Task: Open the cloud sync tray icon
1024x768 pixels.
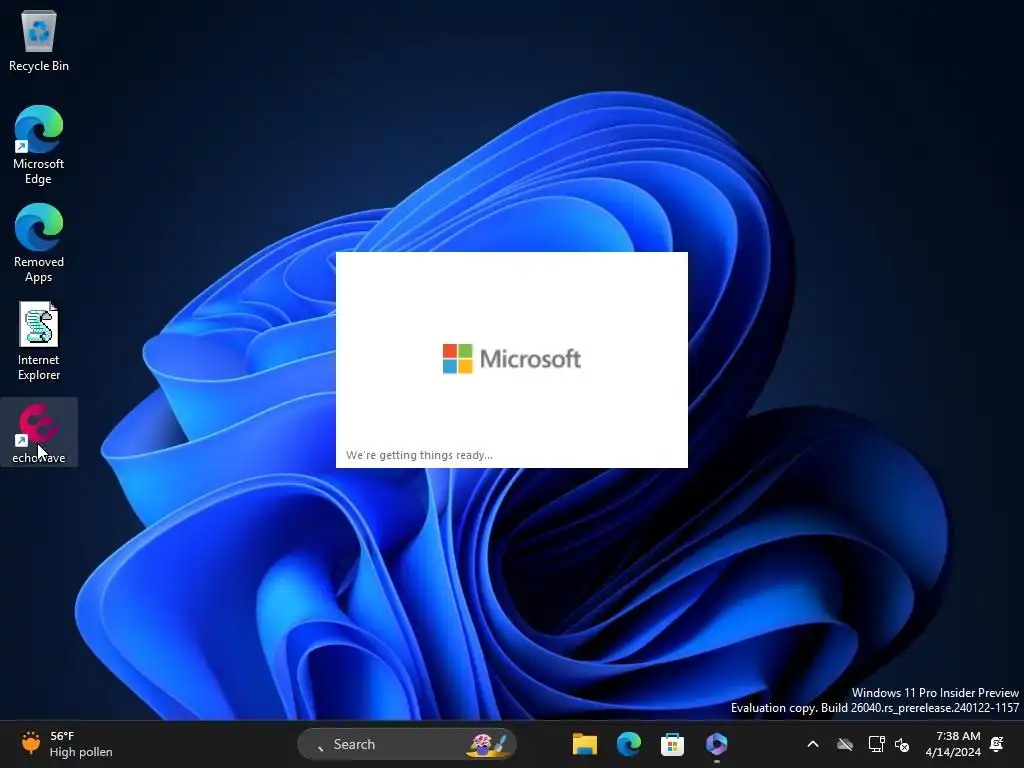Action: [845, 744]
